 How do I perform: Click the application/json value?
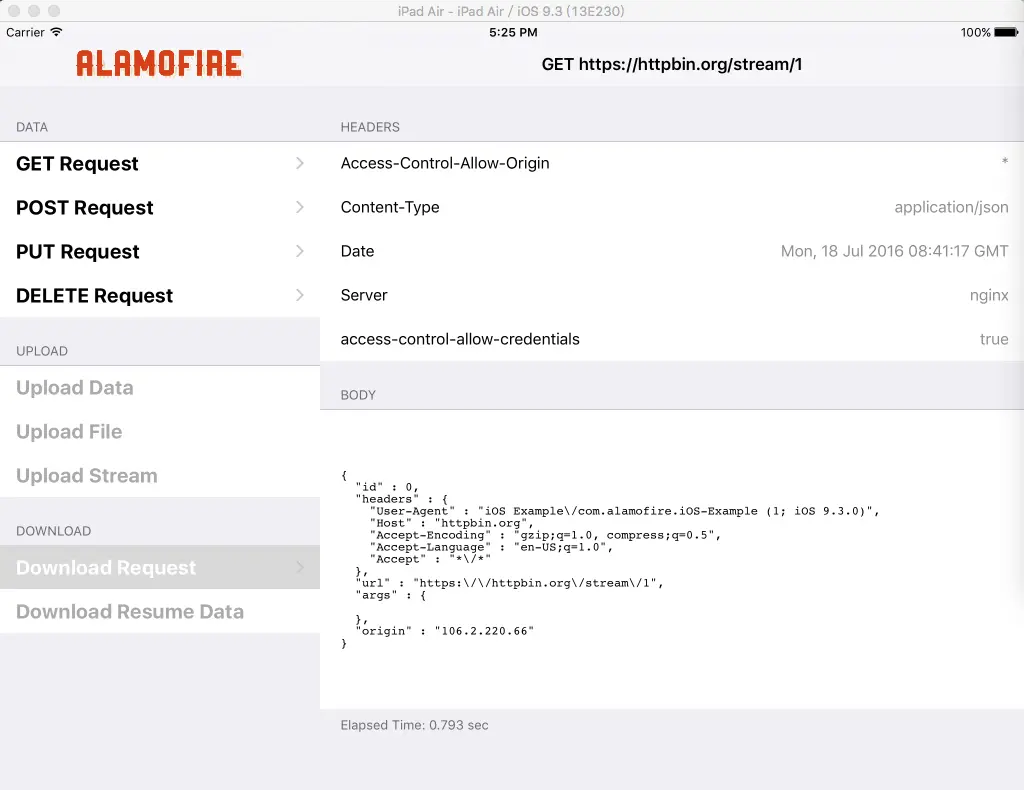[951, 207]
